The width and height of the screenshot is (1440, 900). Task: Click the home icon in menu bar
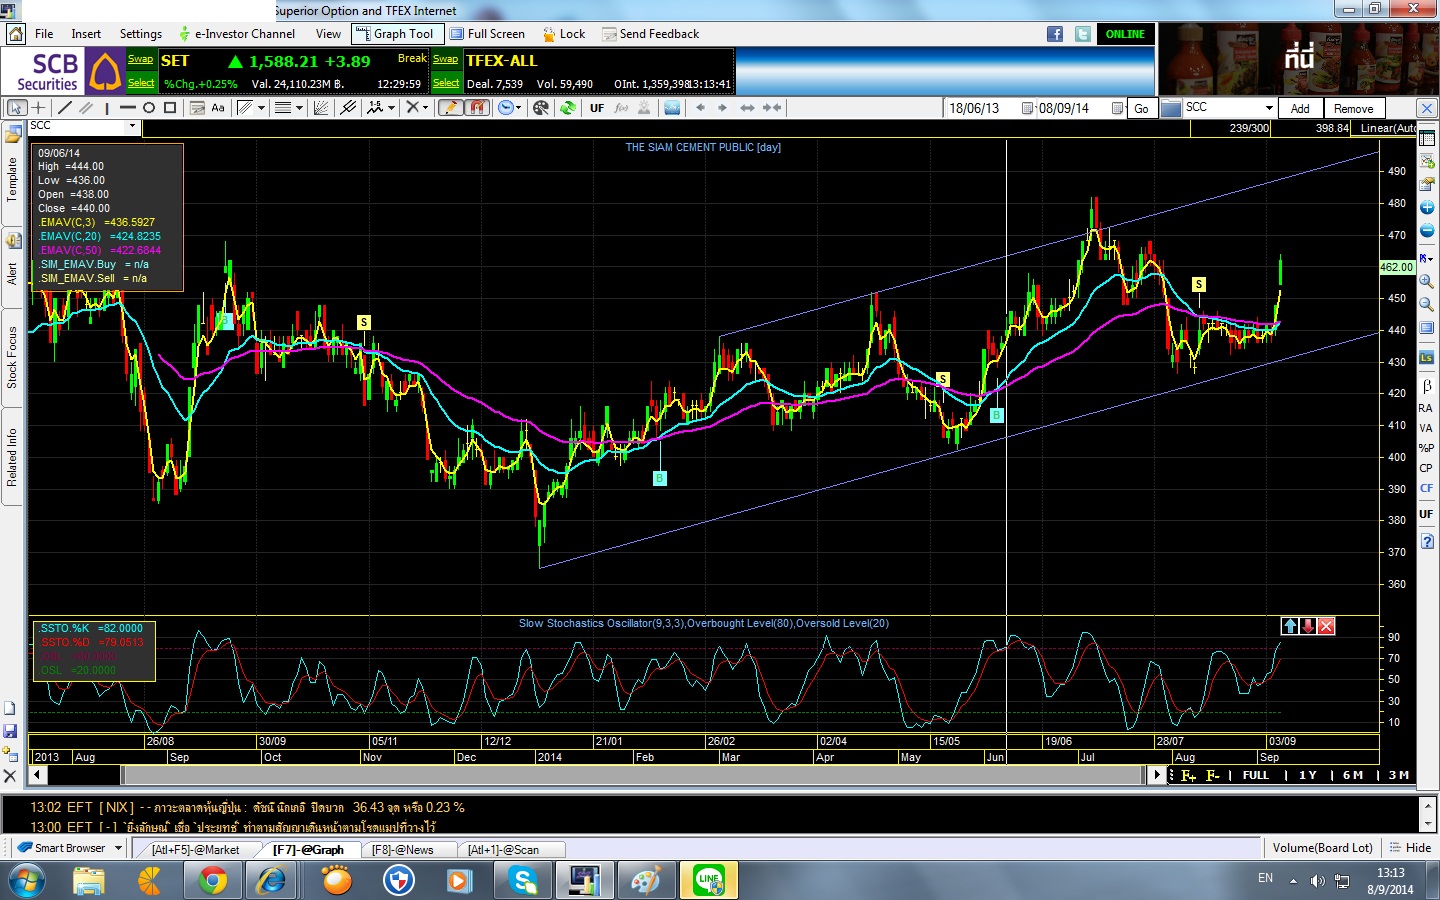coord(15,34)
